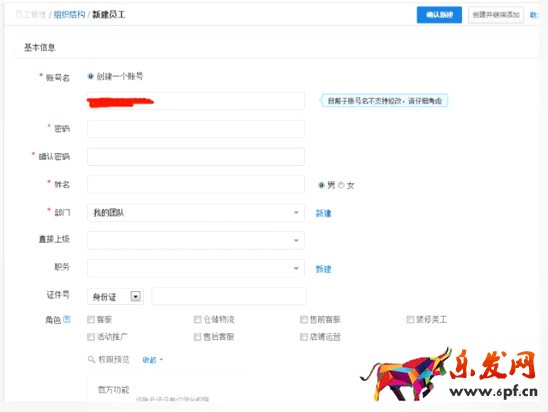Open the 部门 dropdown showing 我的团队
Viewport: 548px width, 412px height.
pos(196,212)
